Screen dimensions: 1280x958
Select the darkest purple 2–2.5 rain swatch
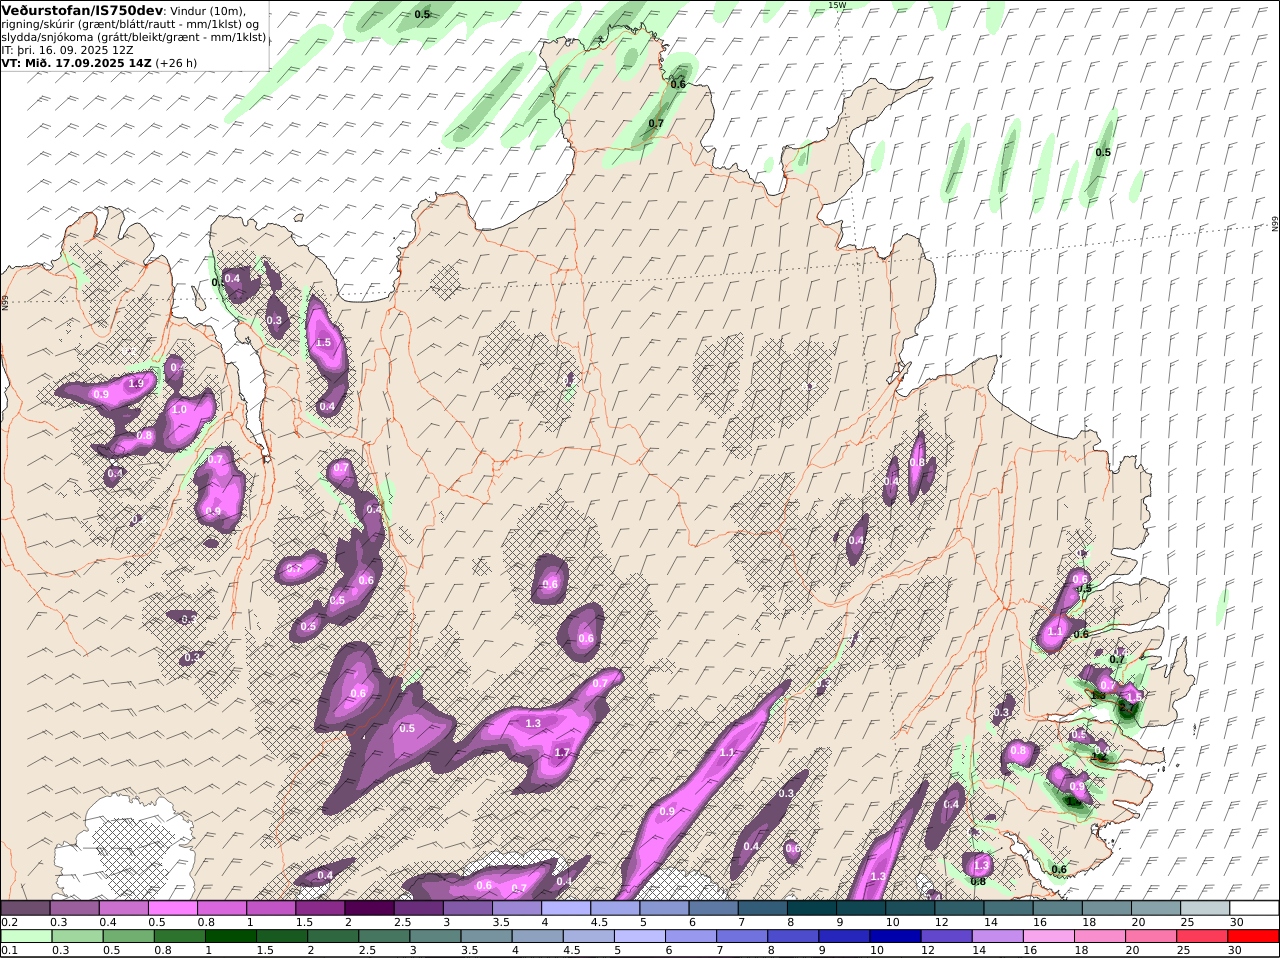[368, 908]
